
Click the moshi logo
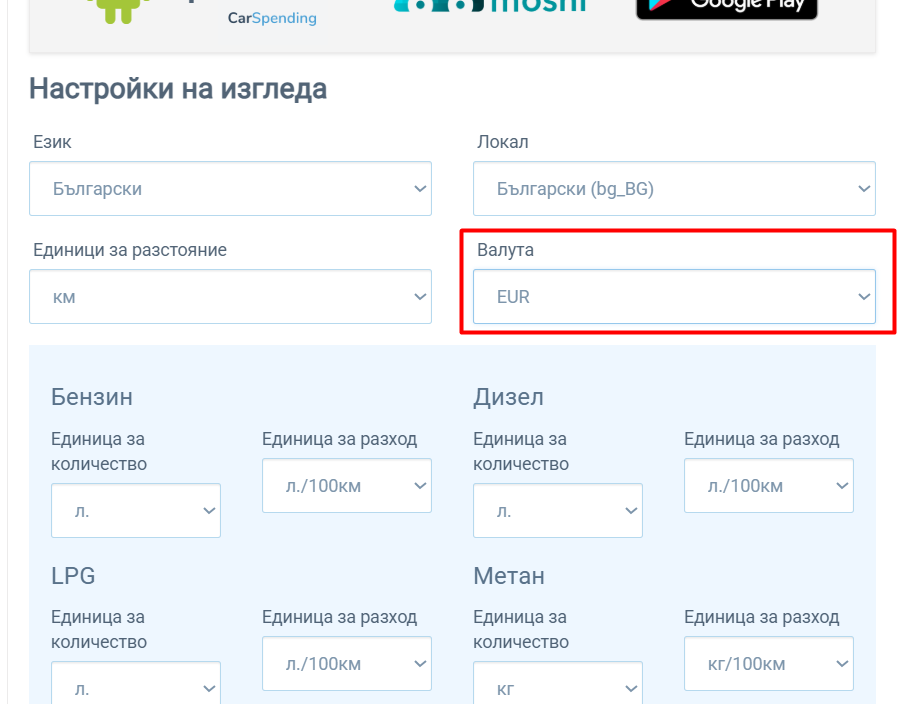point(490,6)
